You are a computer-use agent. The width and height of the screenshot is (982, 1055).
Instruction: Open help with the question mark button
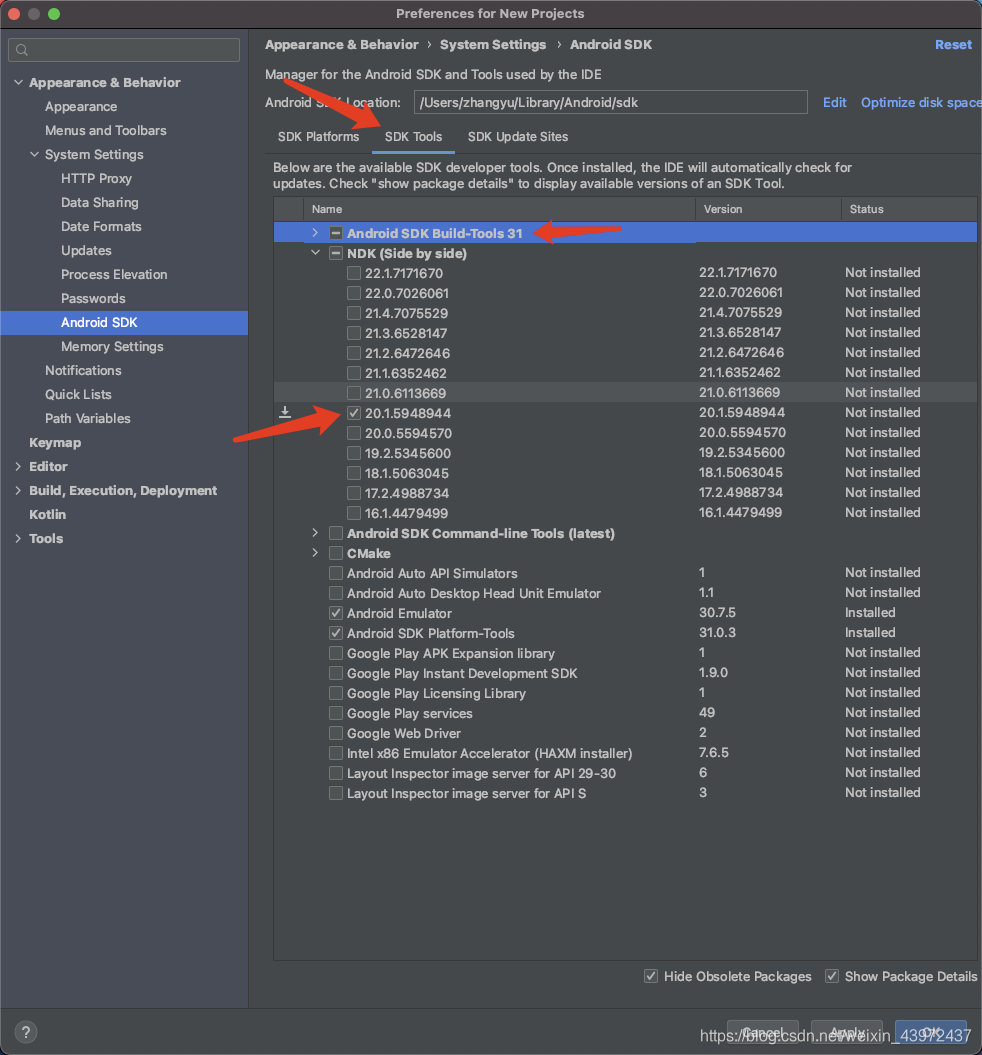(x=26, y=1032)
